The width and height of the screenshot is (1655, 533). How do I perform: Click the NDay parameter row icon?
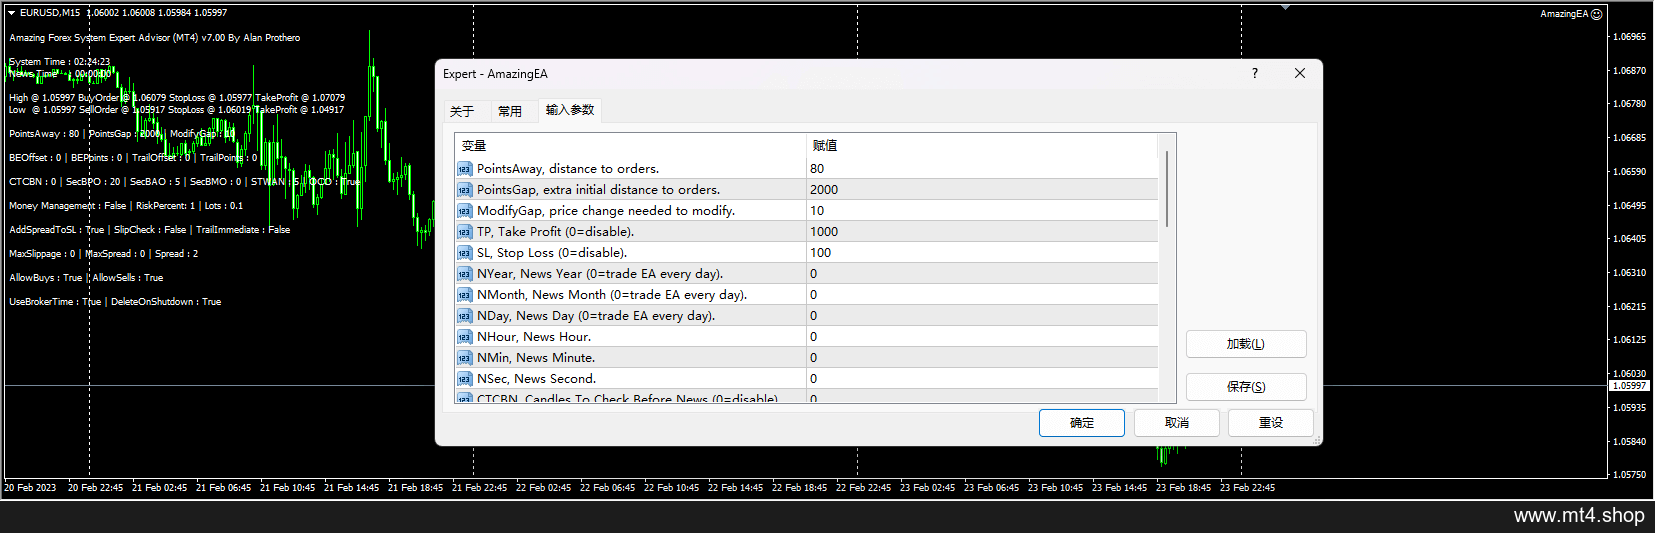(465, 316)
